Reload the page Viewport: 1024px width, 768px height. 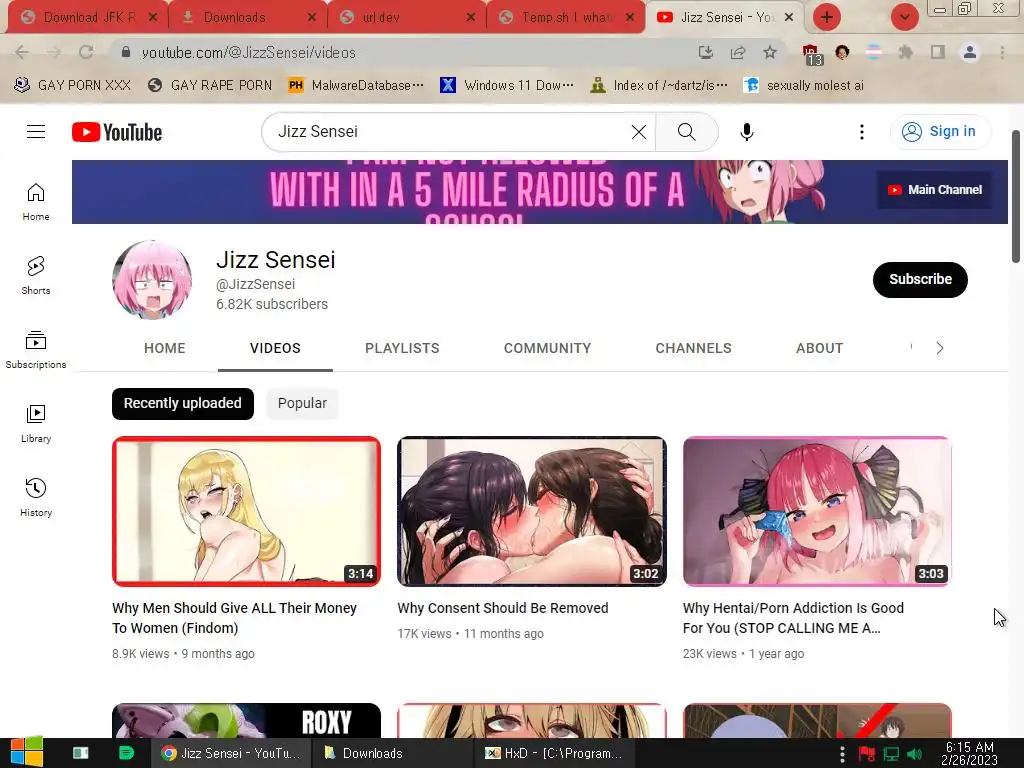click(86, 52)
